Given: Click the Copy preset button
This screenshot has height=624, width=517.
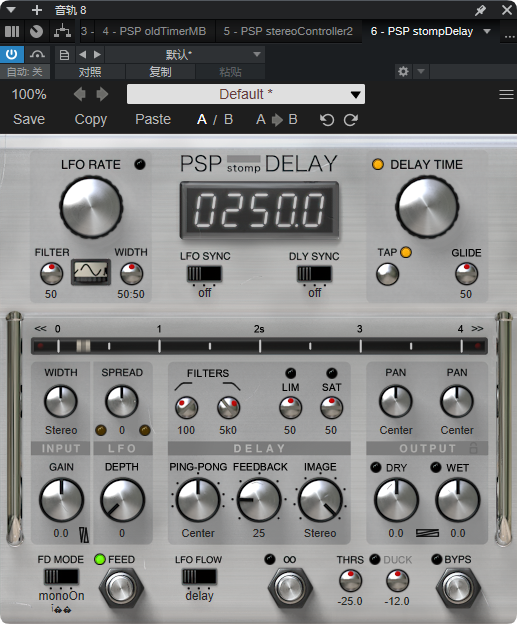Looking at the screenshot, I should 91,120.
